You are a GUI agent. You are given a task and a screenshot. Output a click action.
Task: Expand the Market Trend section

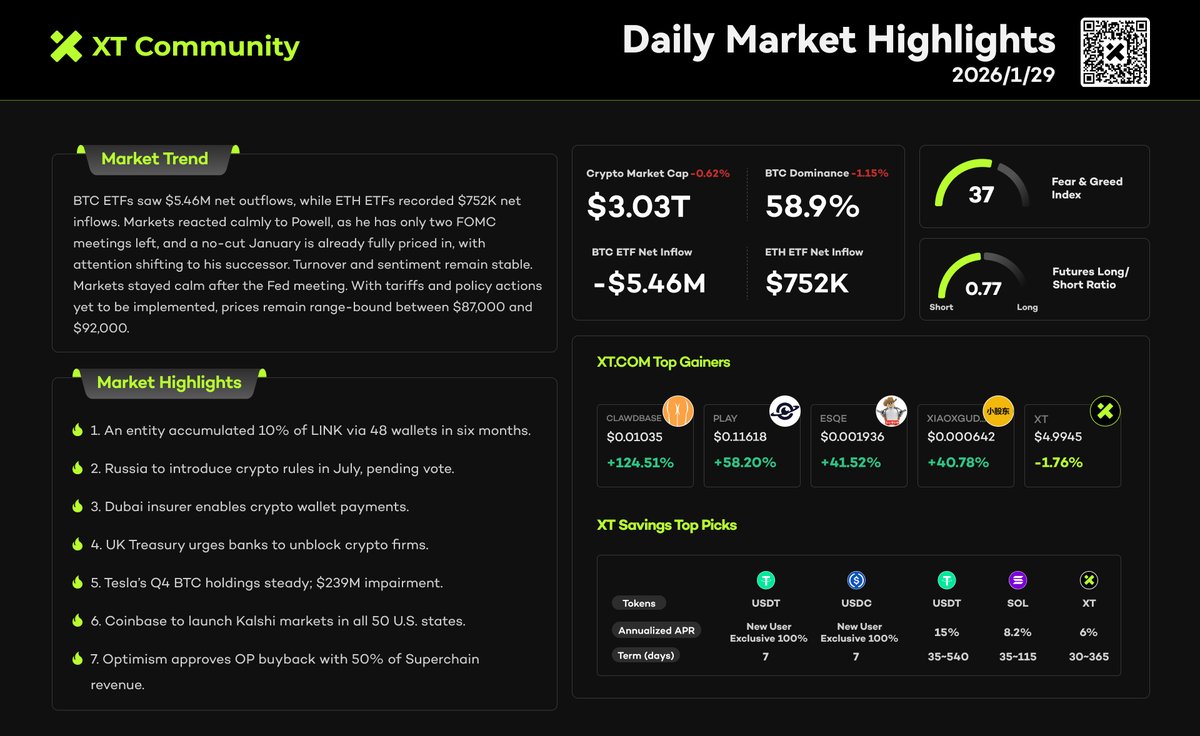tap(156, 159)
